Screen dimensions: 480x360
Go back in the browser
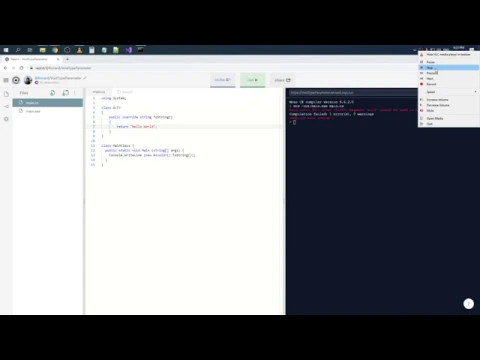coord(5,68)
